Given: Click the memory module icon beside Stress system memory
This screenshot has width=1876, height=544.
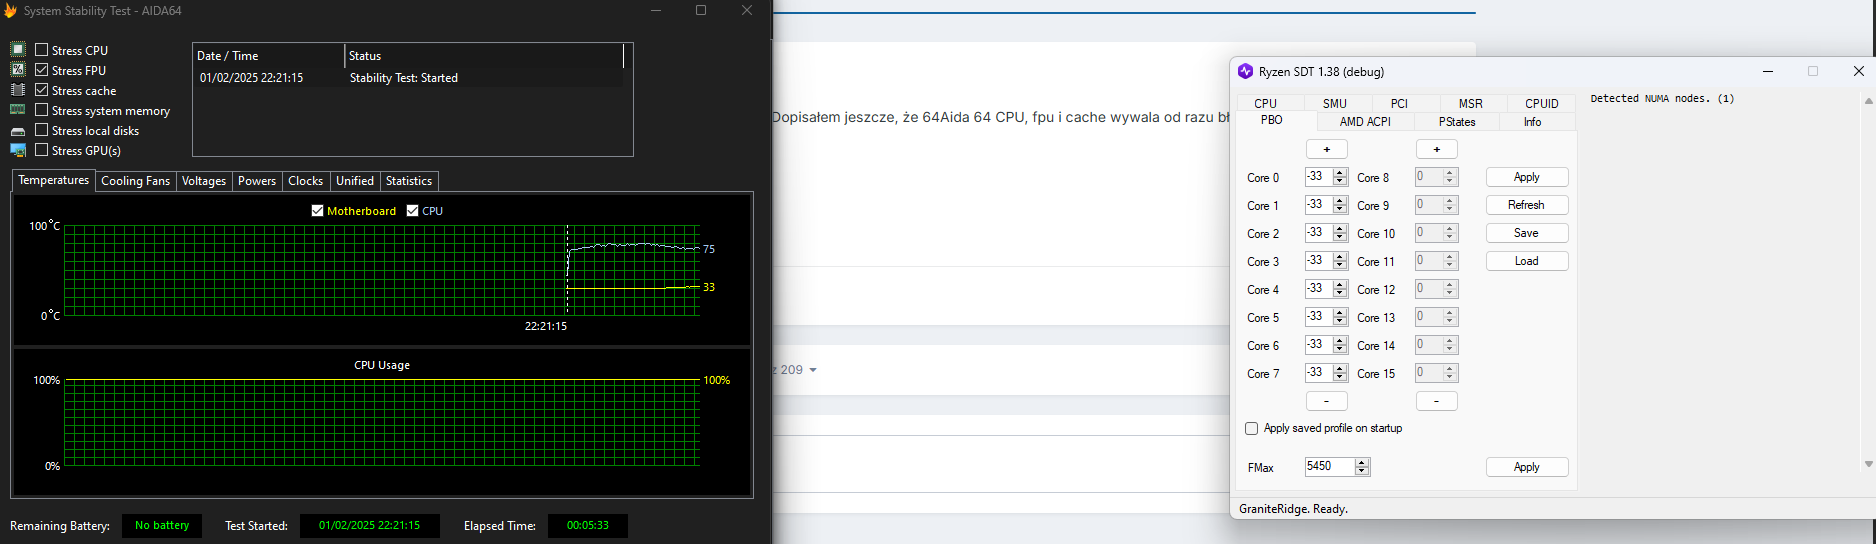Looking at the screenshot, I should (x=18, y=110).
